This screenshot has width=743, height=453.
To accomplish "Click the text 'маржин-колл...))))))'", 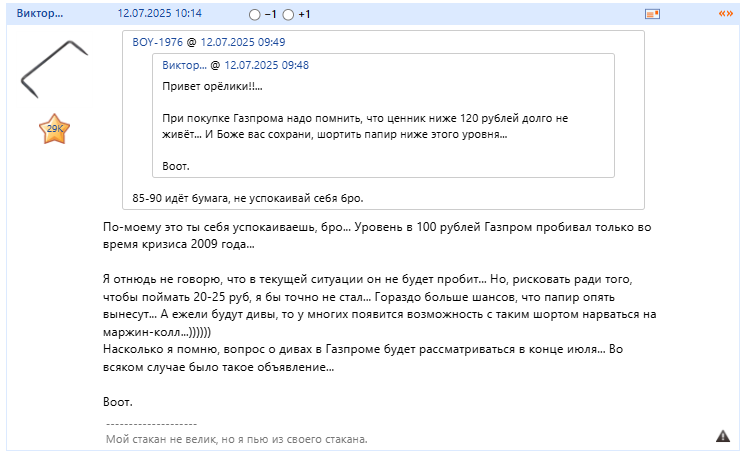I will 157,332.
